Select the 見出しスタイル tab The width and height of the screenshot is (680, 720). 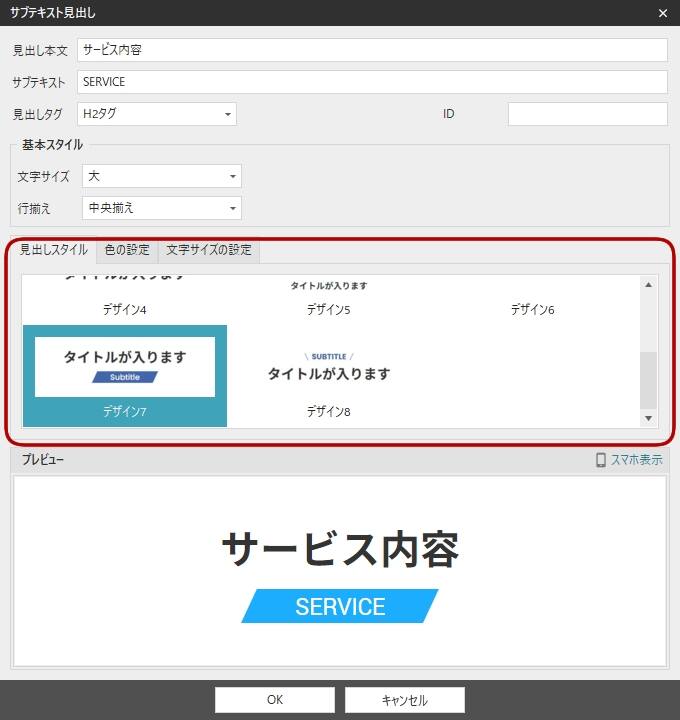54,250
